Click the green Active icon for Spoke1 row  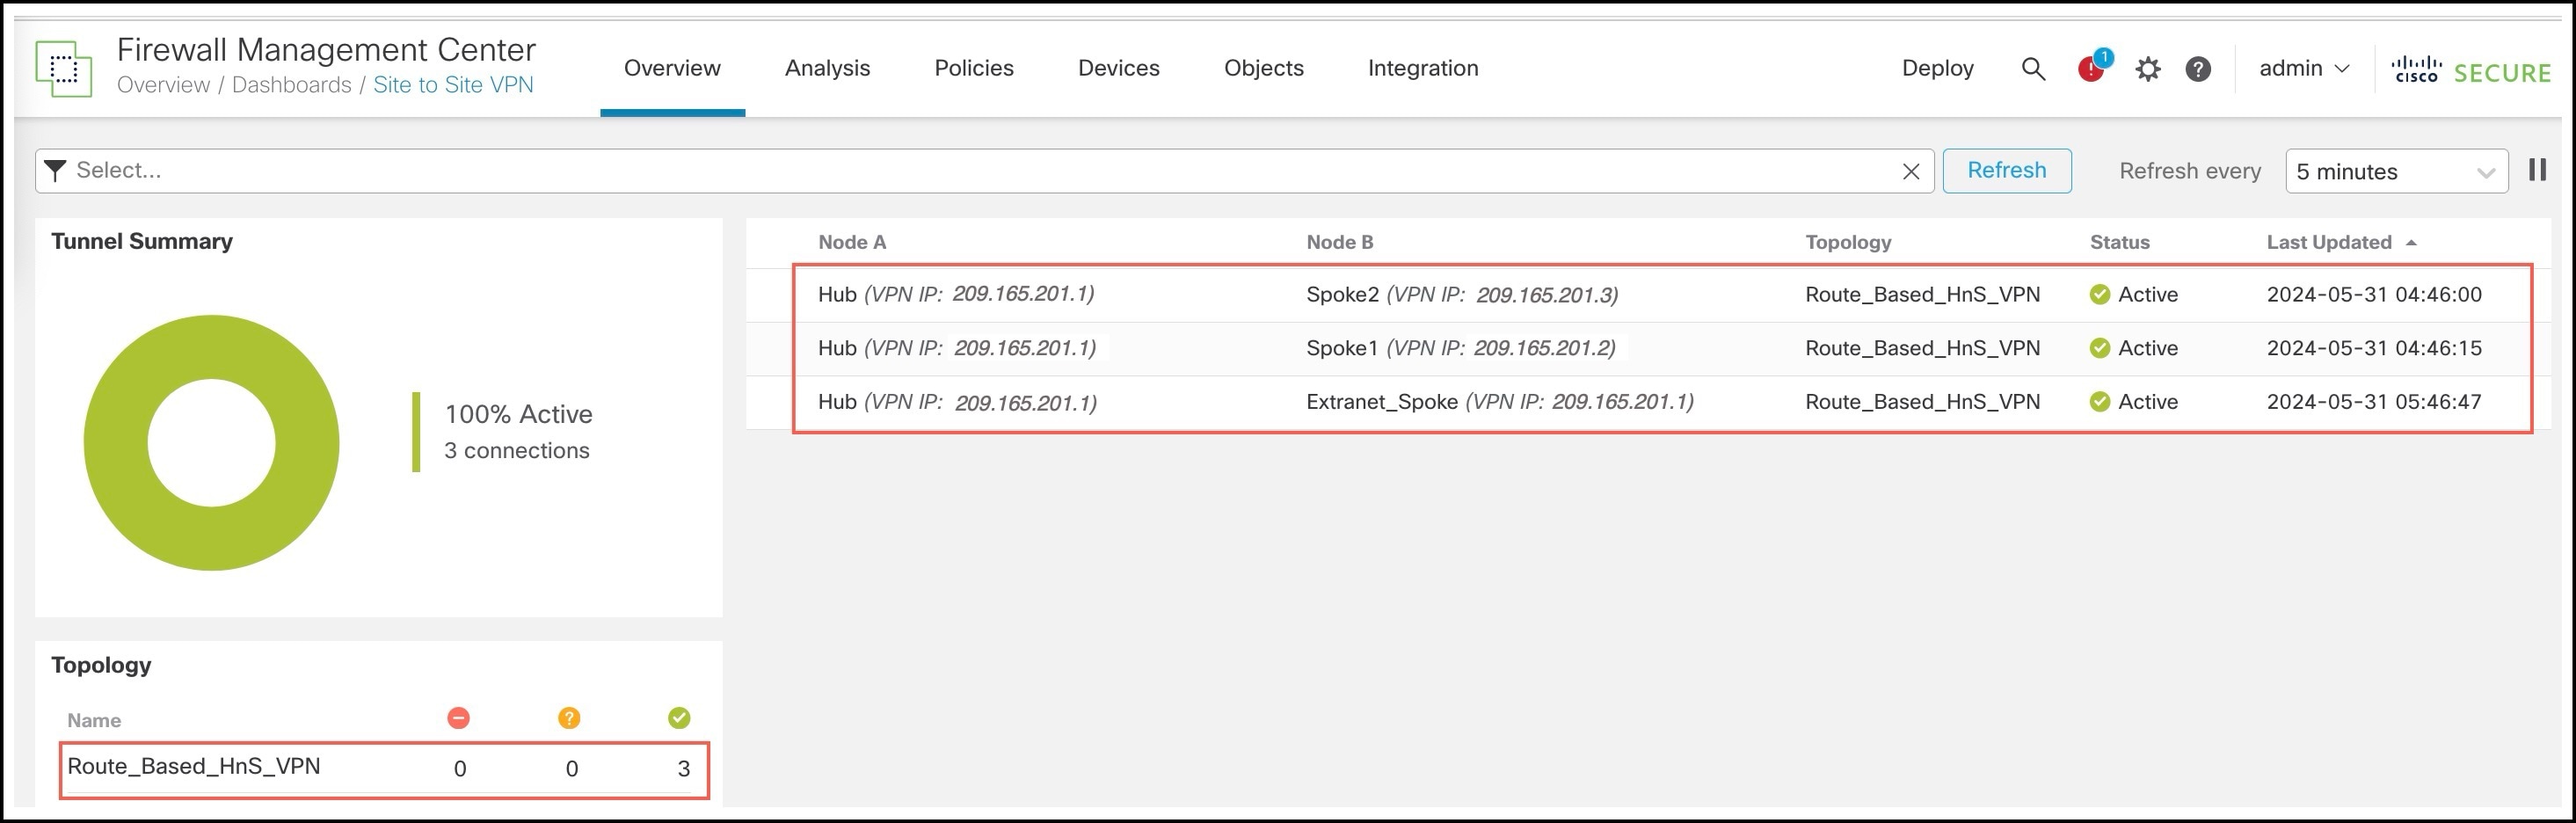click(2100, 348)
